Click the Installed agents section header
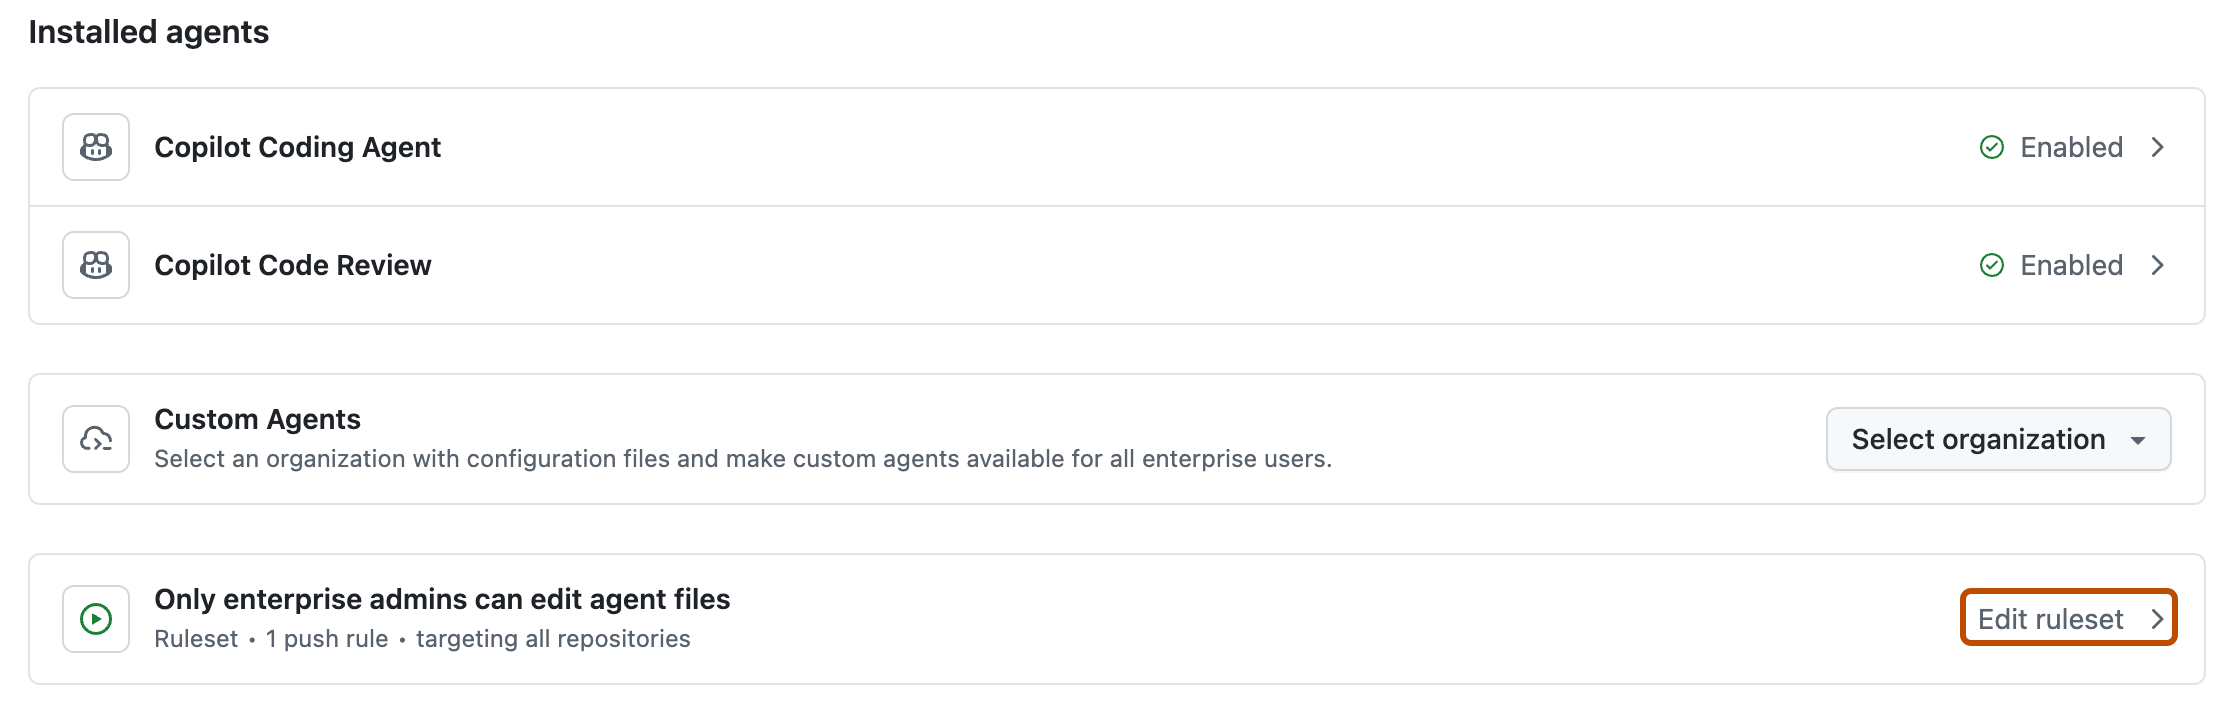Image resolution: width=2230 pixels, height=702 pixels. point(149,31)
